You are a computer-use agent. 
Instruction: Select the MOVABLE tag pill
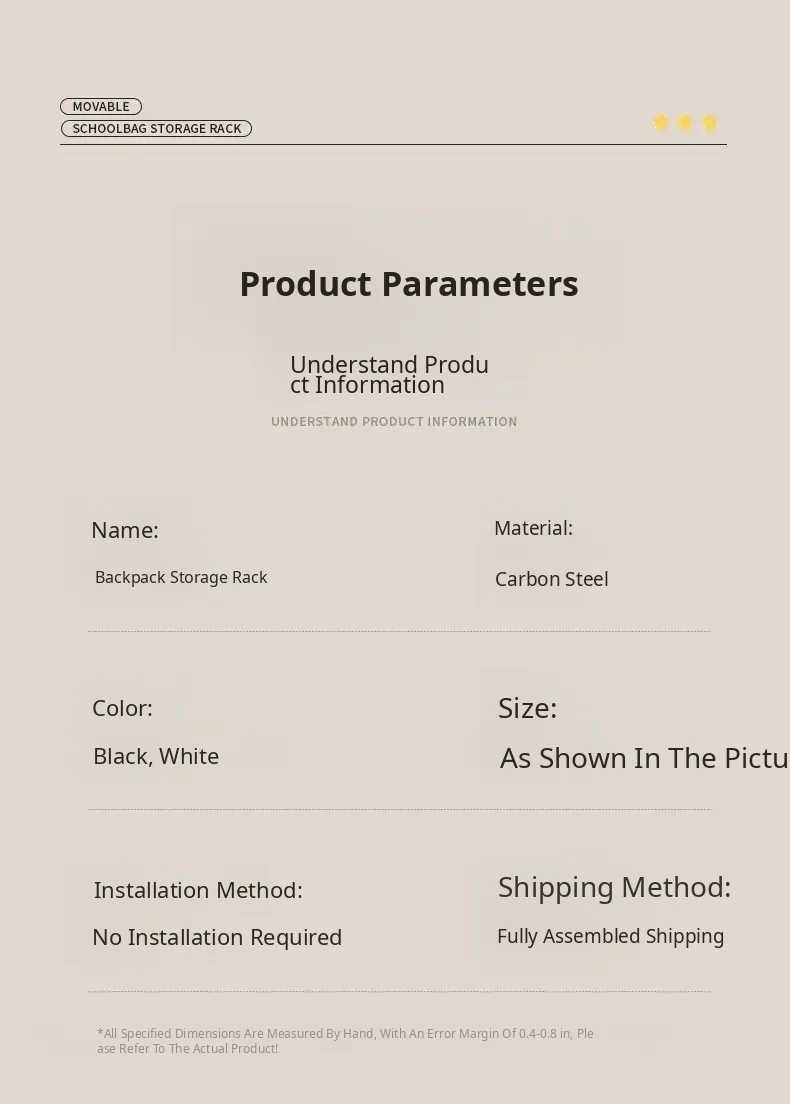coord(101,106)
